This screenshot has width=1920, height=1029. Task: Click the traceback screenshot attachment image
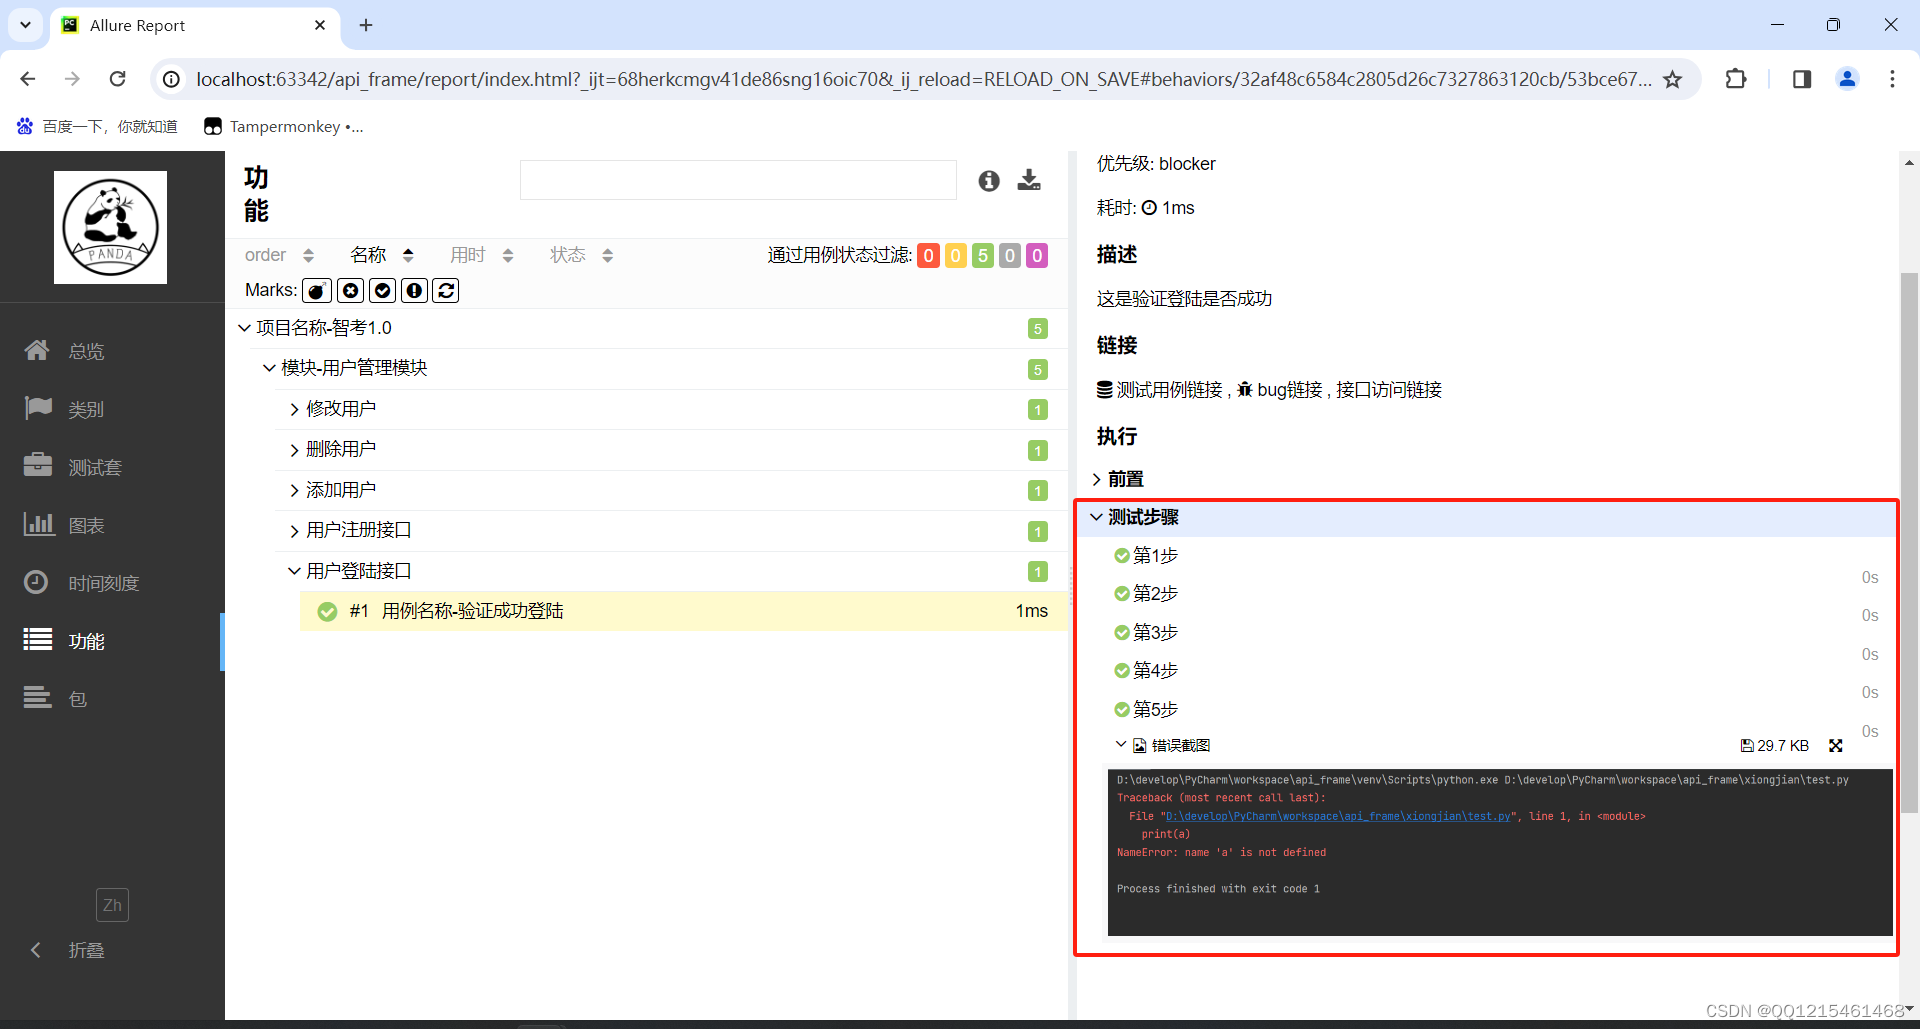(1500, 852)
